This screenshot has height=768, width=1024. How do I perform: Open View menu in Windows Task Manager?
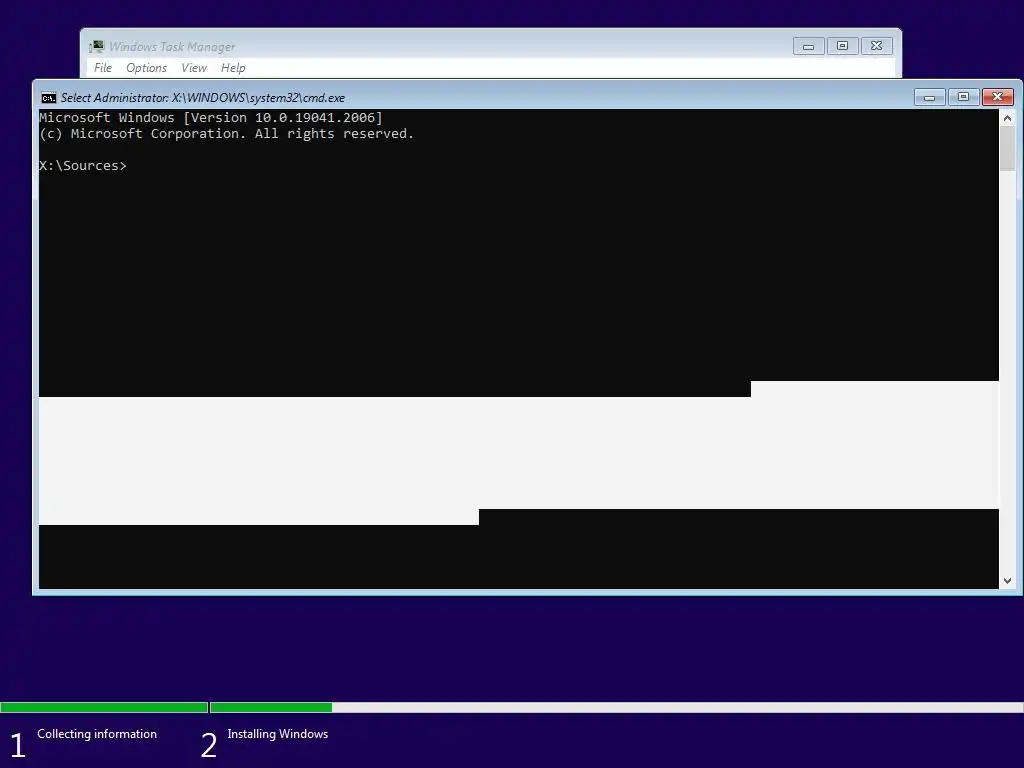[194, 68]
